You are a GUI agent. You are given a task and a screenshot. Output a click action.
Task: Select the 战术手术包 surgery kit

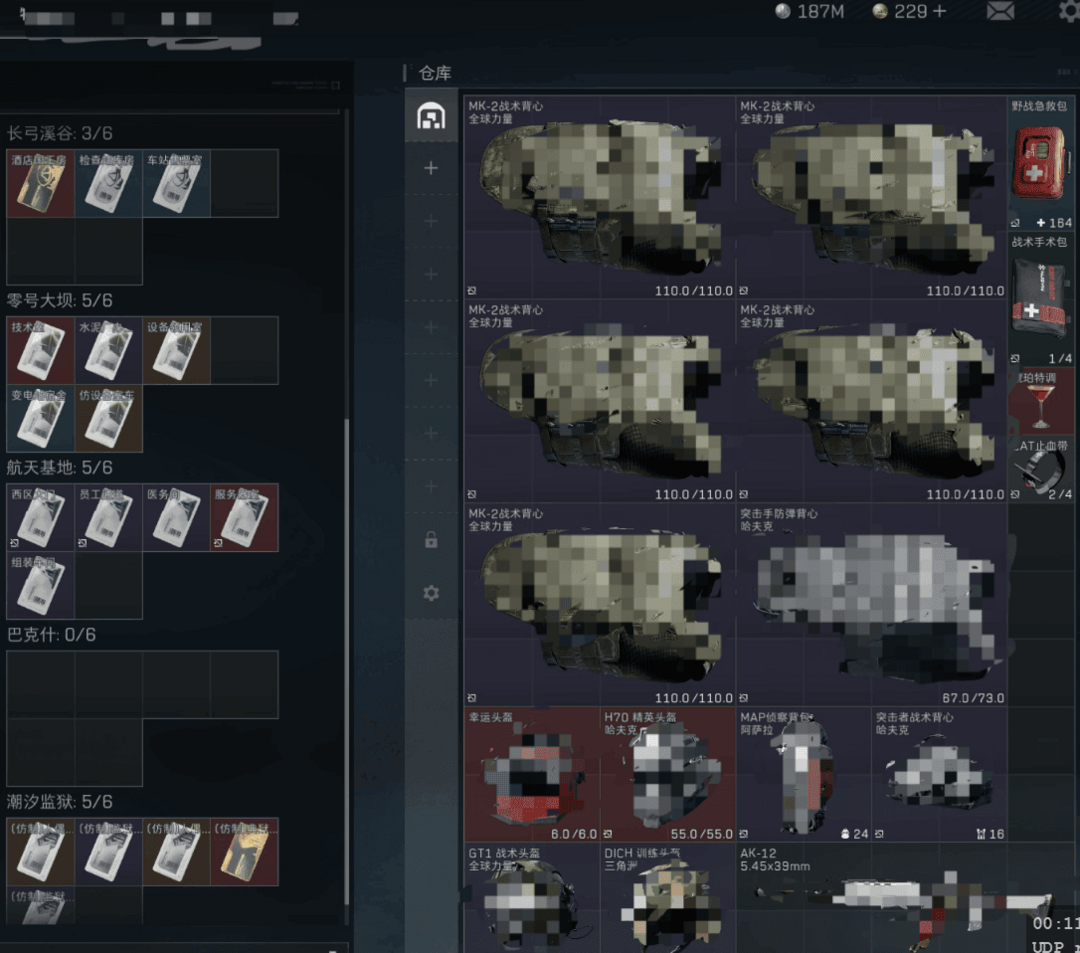[1041, 300]
